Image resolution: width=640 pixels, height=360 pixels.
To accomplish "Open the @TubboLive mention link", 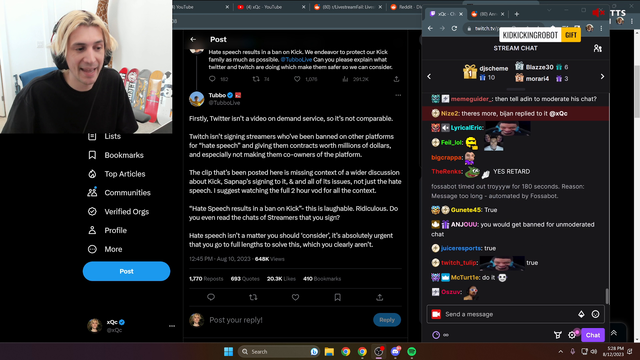I will pyautogui.click(x=296, y=60).
